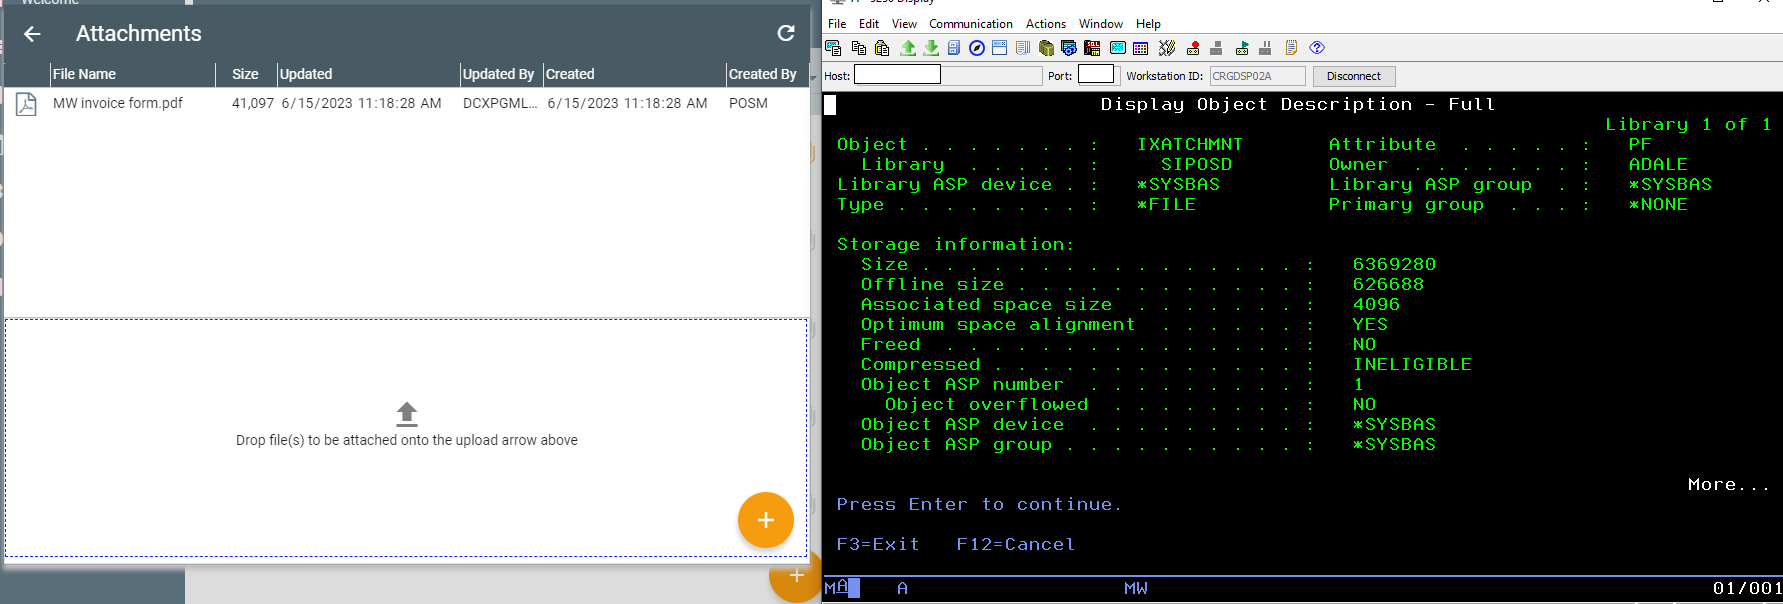Click the back arrow in Attachments header
This screenshot has width=1783, height=604.
point(32,34)
